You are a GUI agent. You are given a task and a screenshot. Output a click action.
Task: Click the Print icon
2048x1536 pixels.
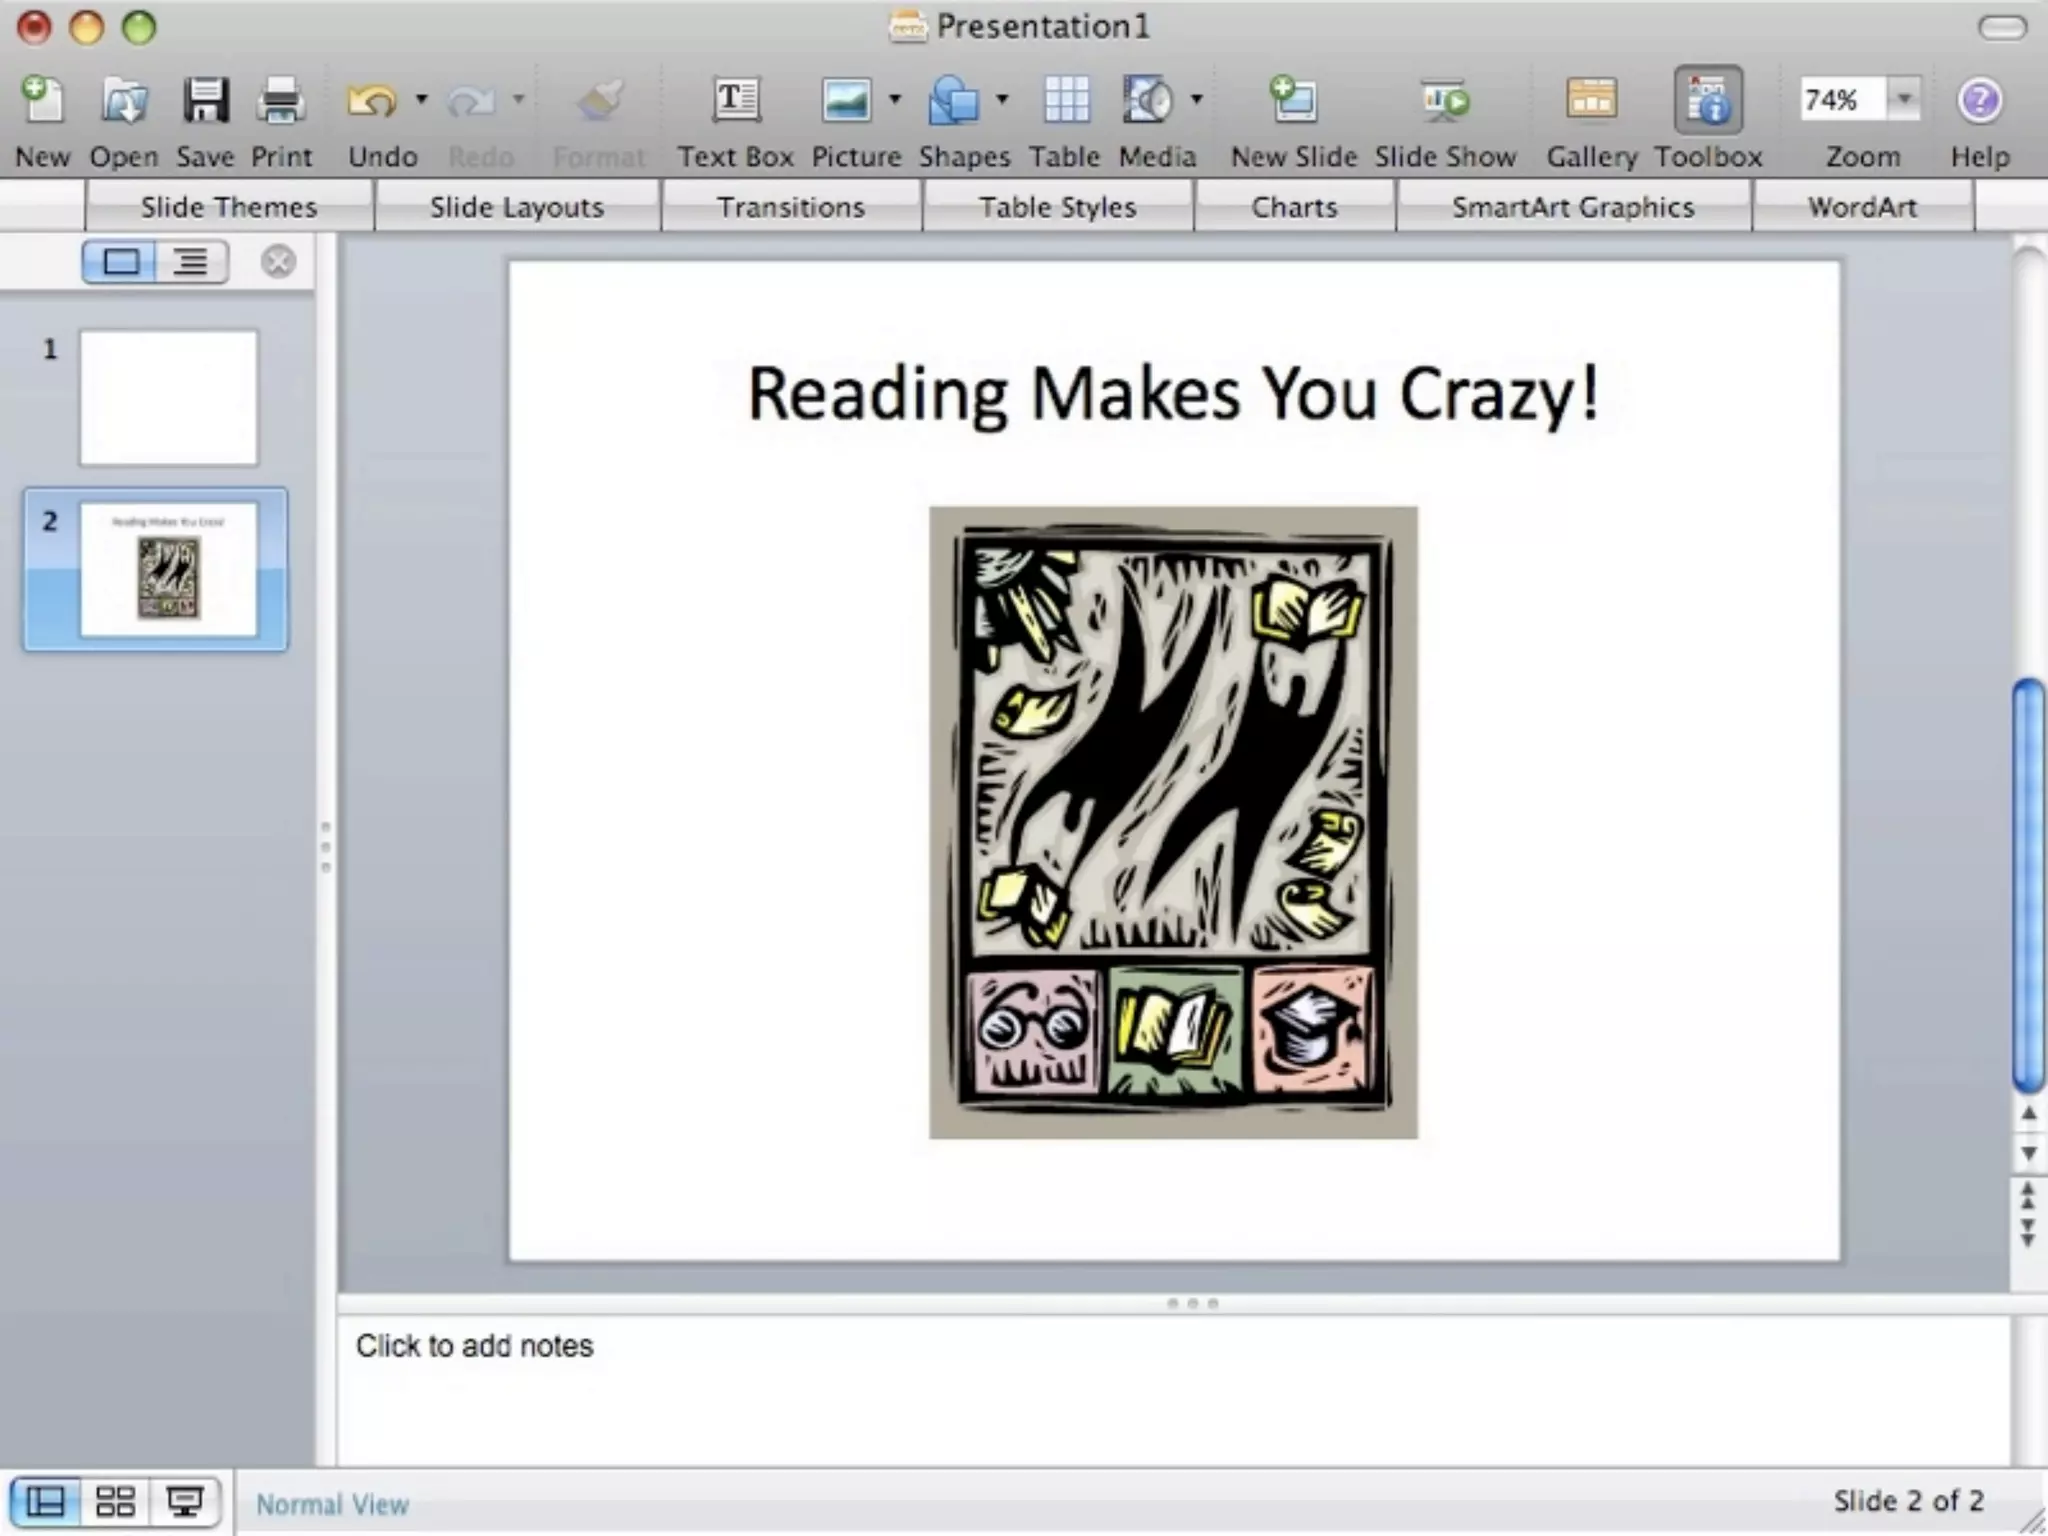click(x=281, y=101)
